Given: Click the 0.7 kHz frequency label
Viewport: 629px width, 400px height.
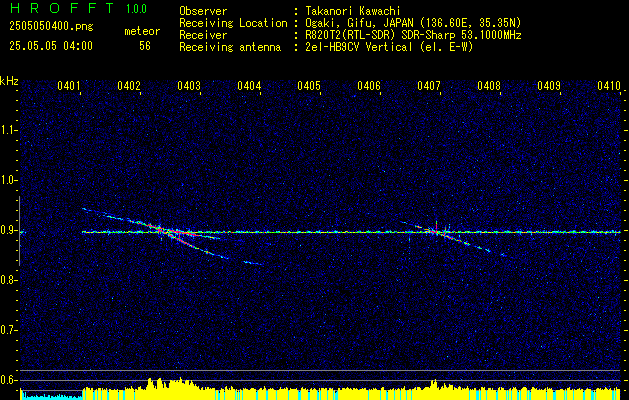Looking at the screenshot, I should click(x=8, y=330).
